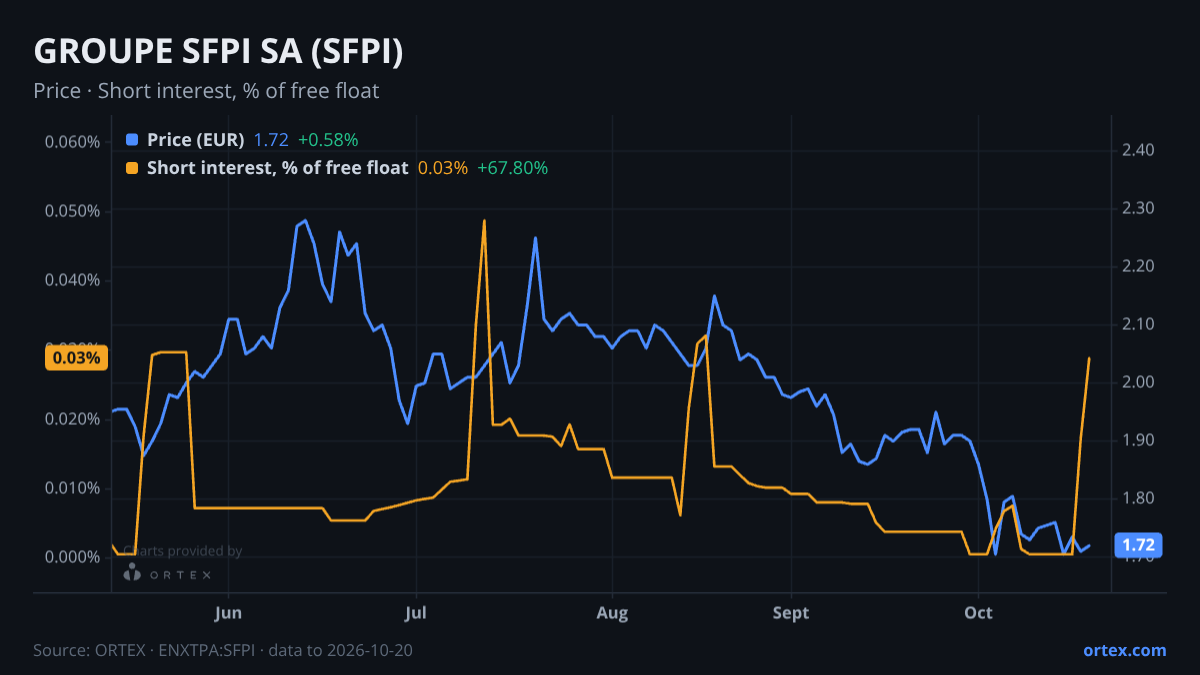Click the 0.040% left axis label
The height and width of the screenshot is (675, 1200).
[72, 280]
